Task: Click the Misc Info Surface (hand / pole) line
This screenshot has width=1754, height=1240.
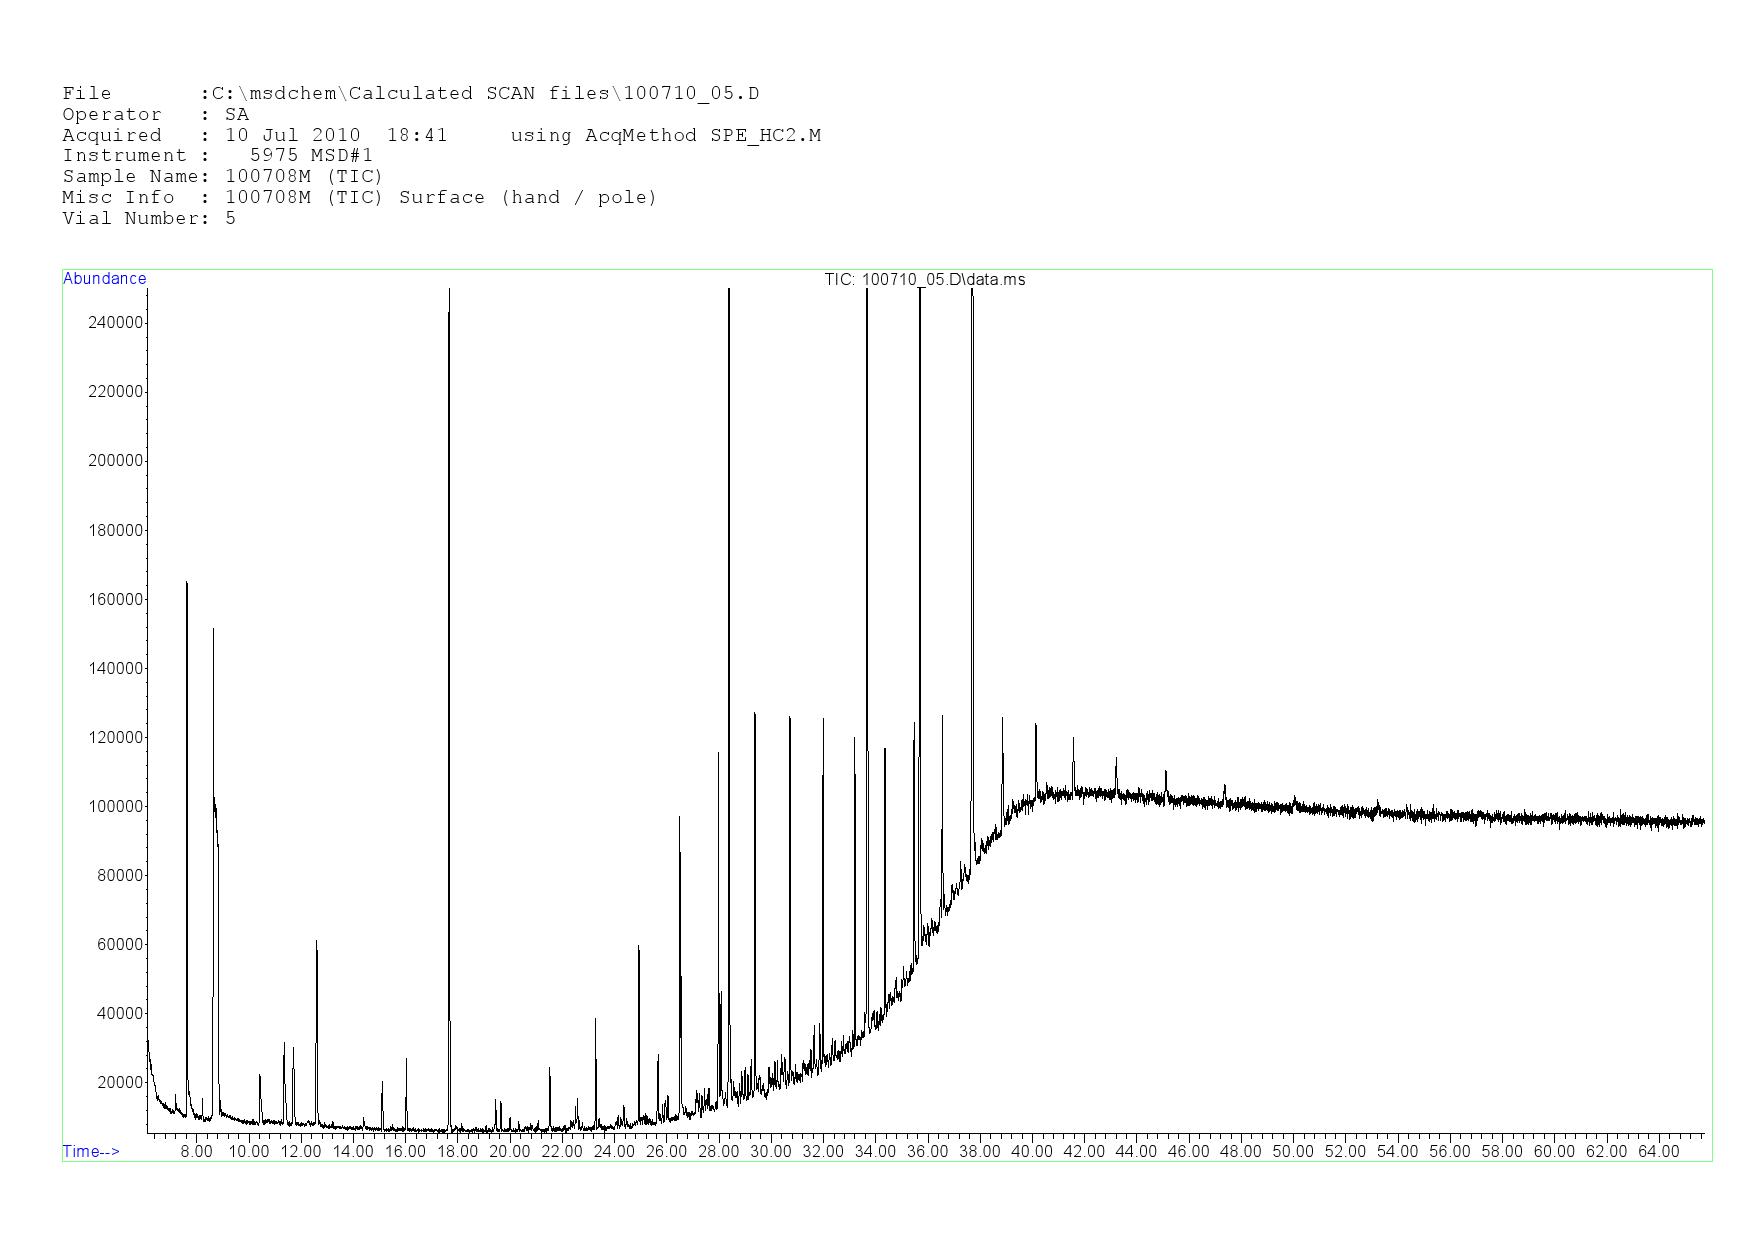Action: pos(359,198)
